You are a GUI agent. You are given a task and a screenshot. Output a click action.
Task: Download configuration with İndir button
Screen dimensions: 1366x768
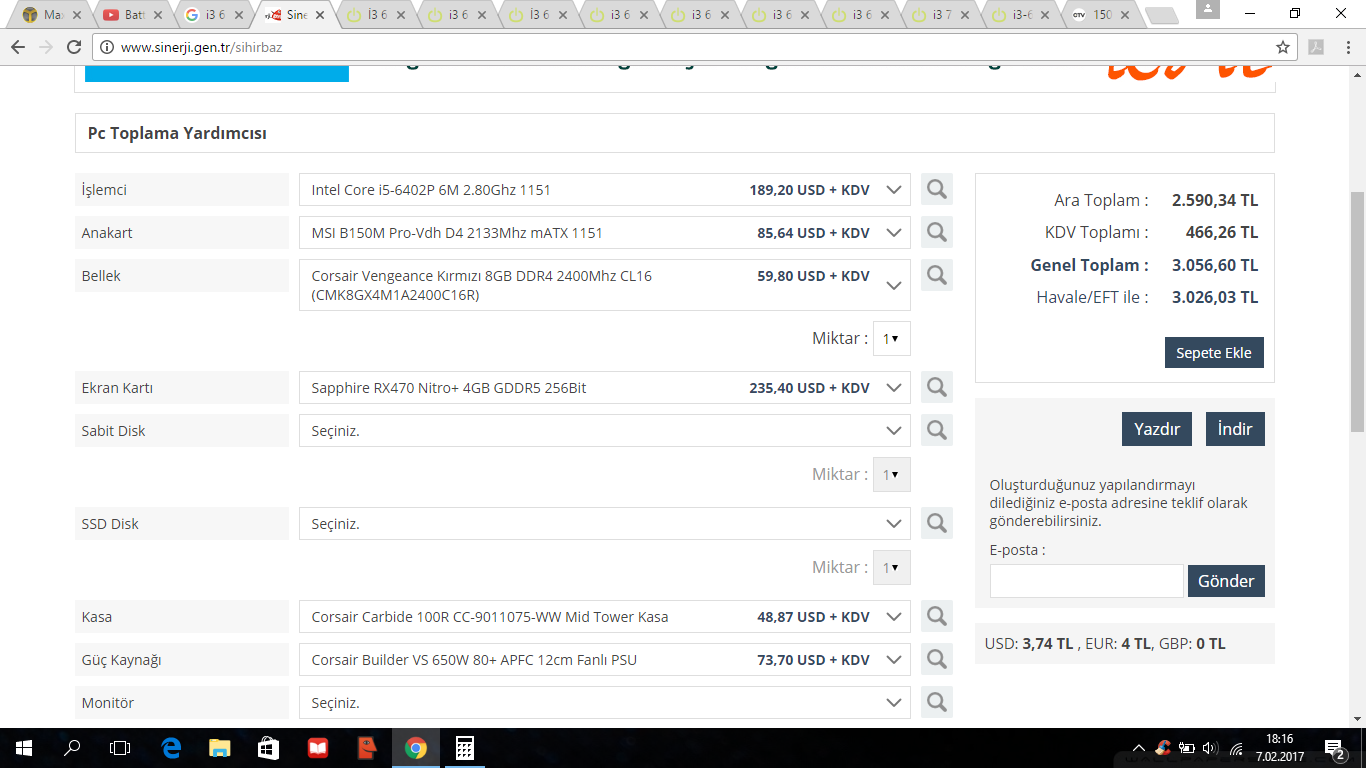tap(1235, 429)
